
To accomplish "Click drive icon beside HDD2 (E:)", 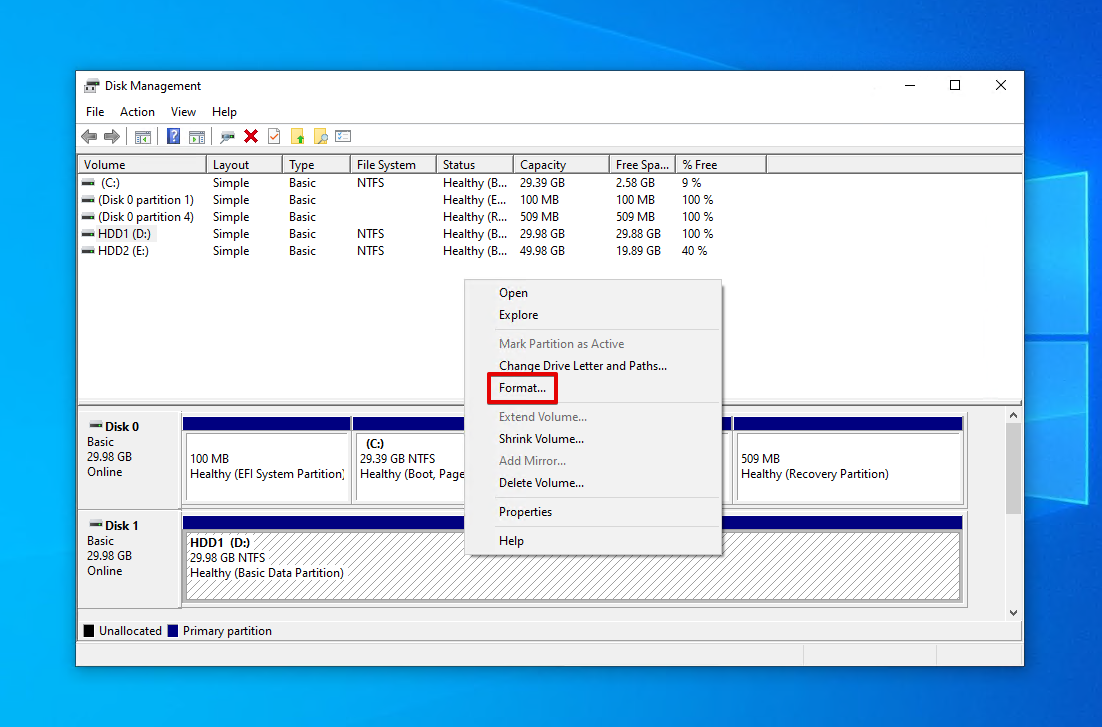I will click(x=88, y=251).
